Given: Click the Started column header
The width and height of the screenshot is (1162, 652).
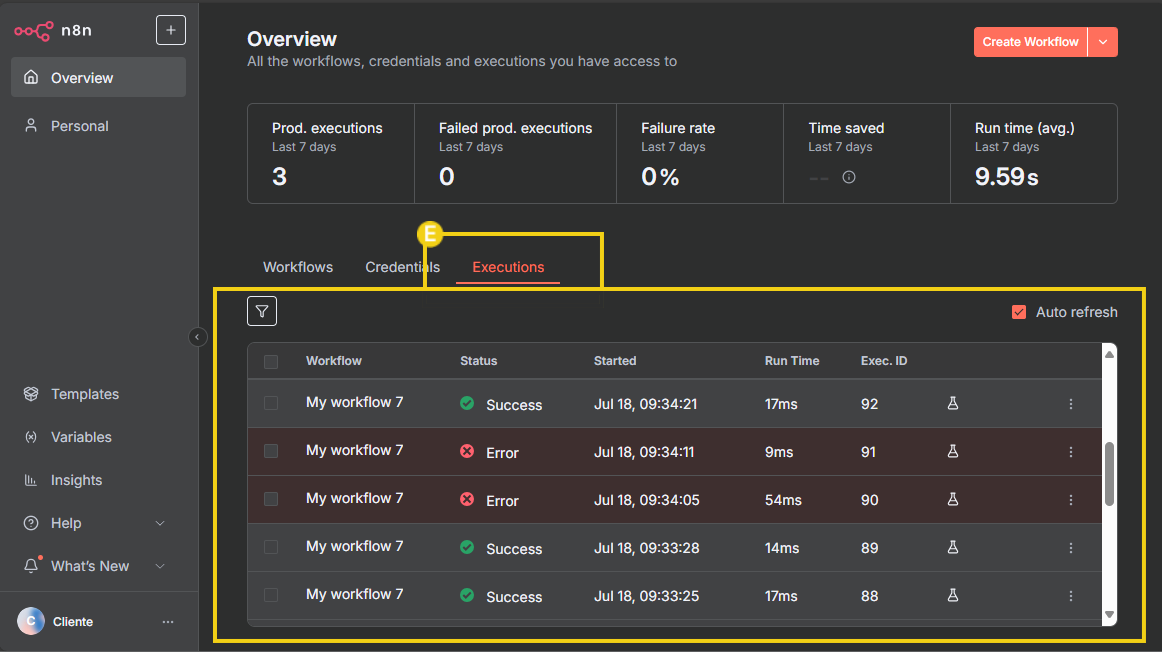Looking at the screenshot, I should (615, 361).
